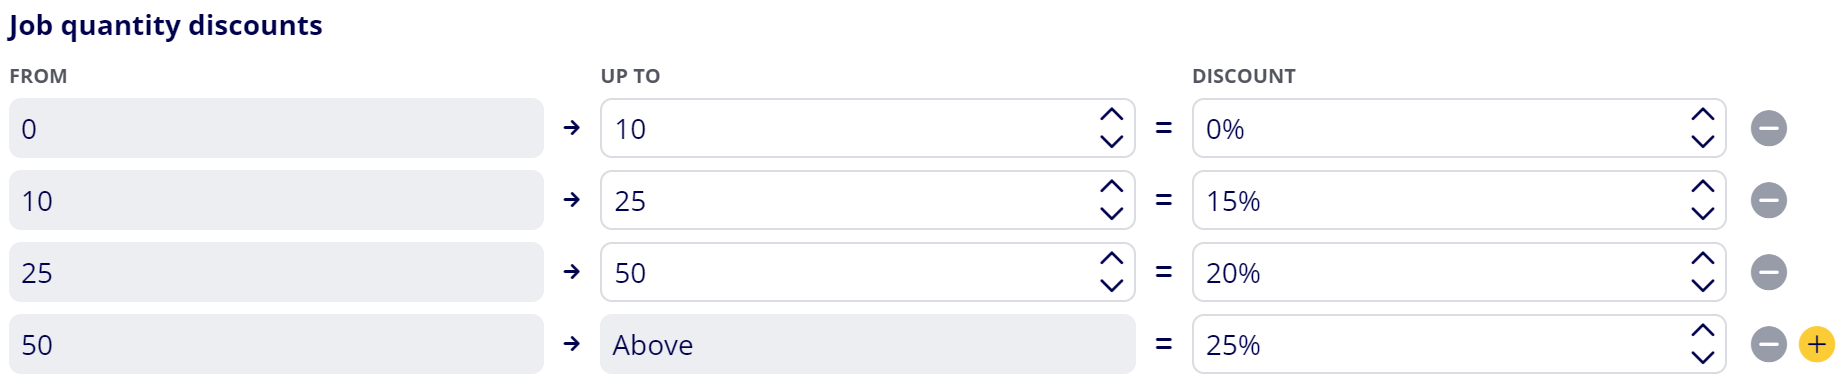Increase the 0% discount value
This screenshot has width=1847, height=392.
point(1702,115)
